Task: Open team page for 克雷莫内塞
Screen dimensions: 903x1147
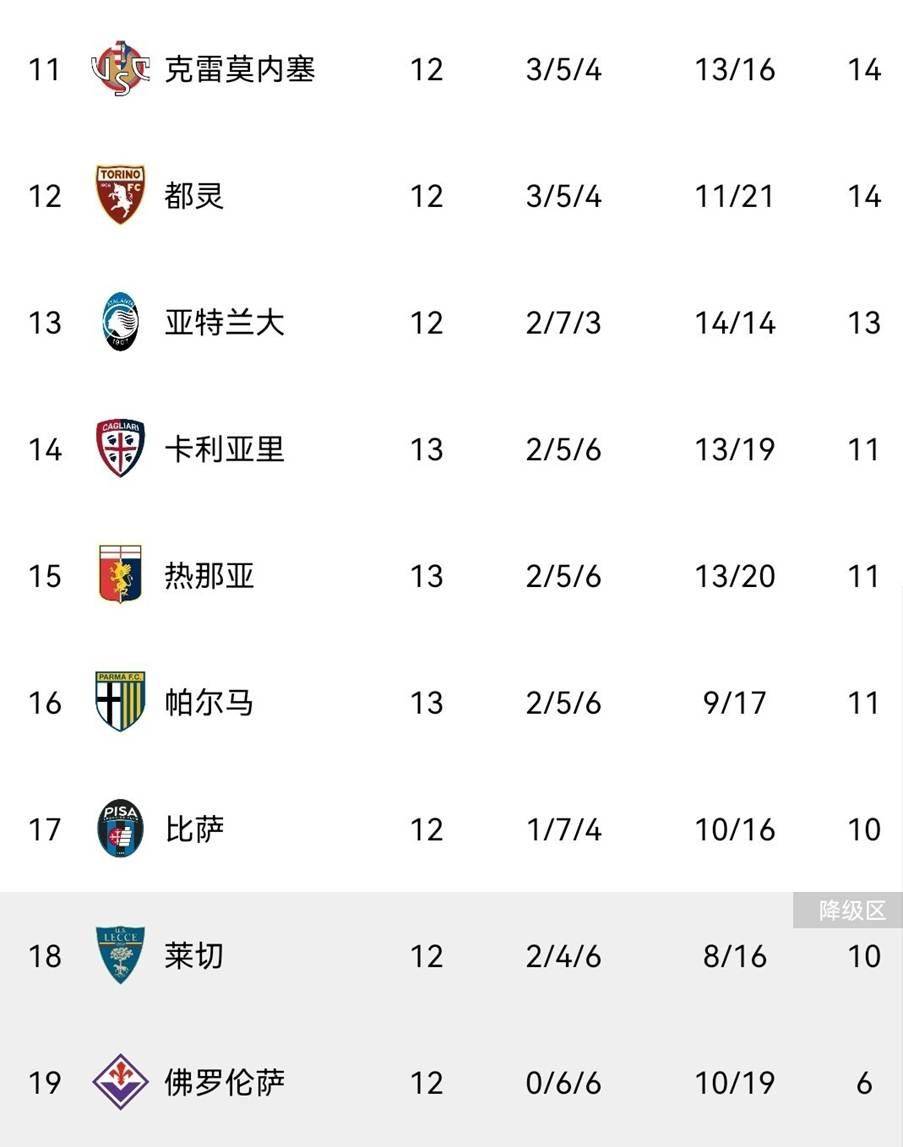Action: 239,69
